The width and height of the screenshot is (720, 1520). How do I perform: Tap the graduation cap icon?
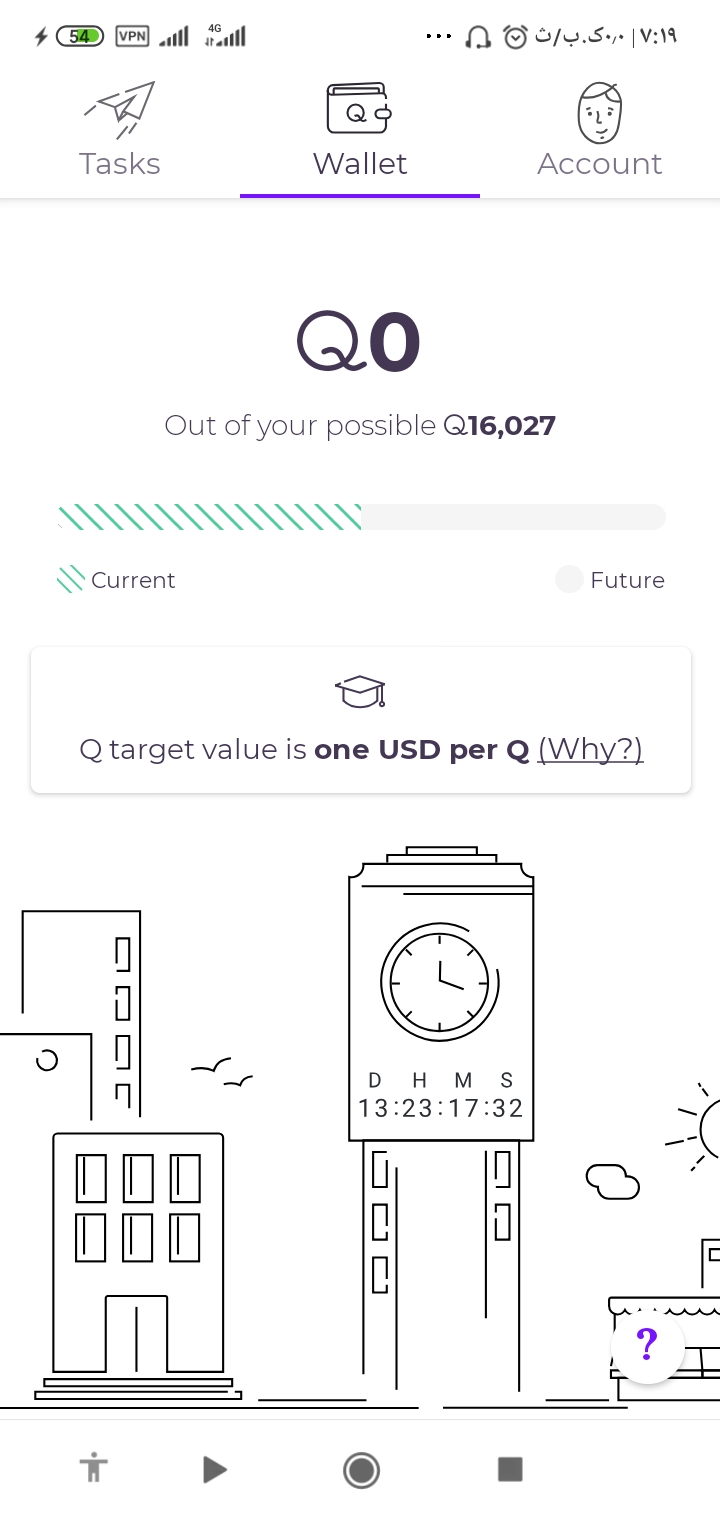pos(360,691)
